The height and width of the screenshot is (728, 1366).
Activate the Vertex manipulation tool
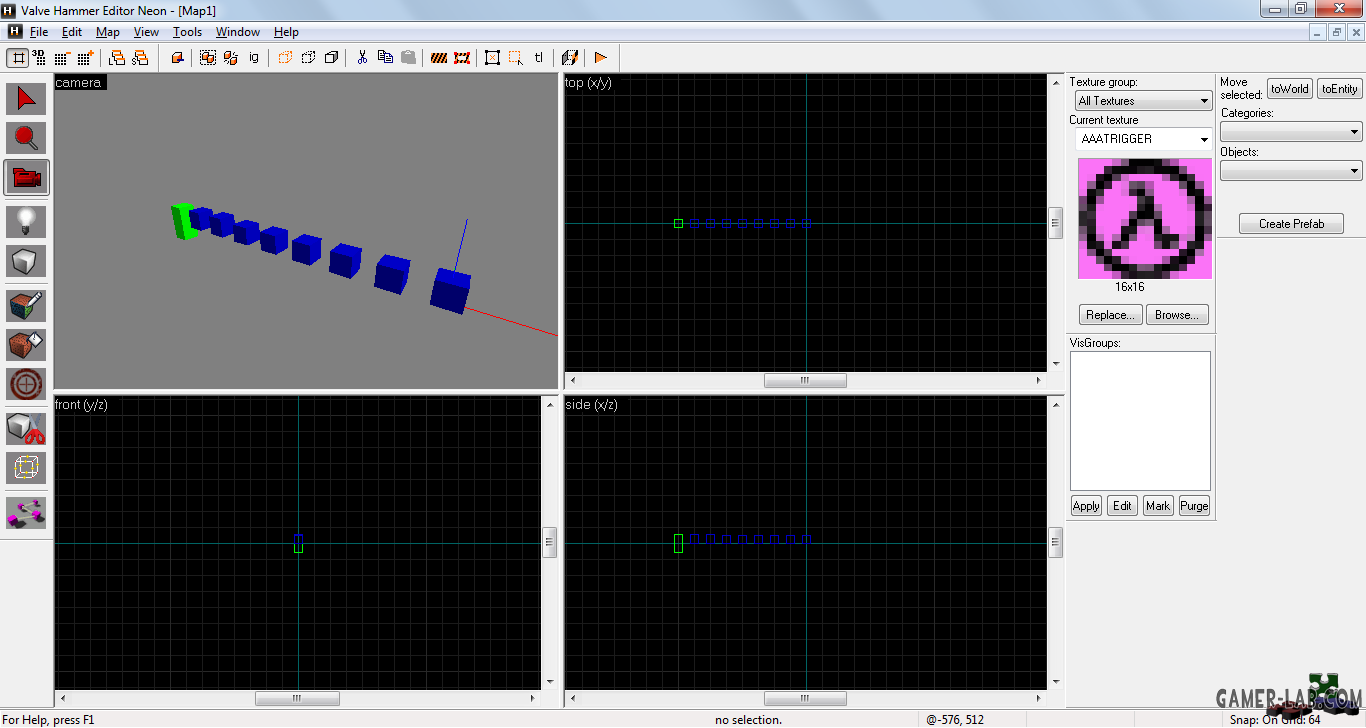click(26, 468)
